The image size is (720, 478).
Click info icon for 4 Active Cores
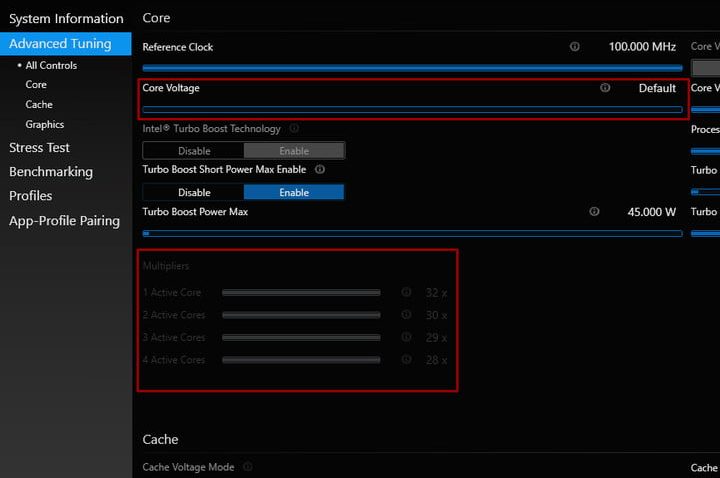[406, 359]
